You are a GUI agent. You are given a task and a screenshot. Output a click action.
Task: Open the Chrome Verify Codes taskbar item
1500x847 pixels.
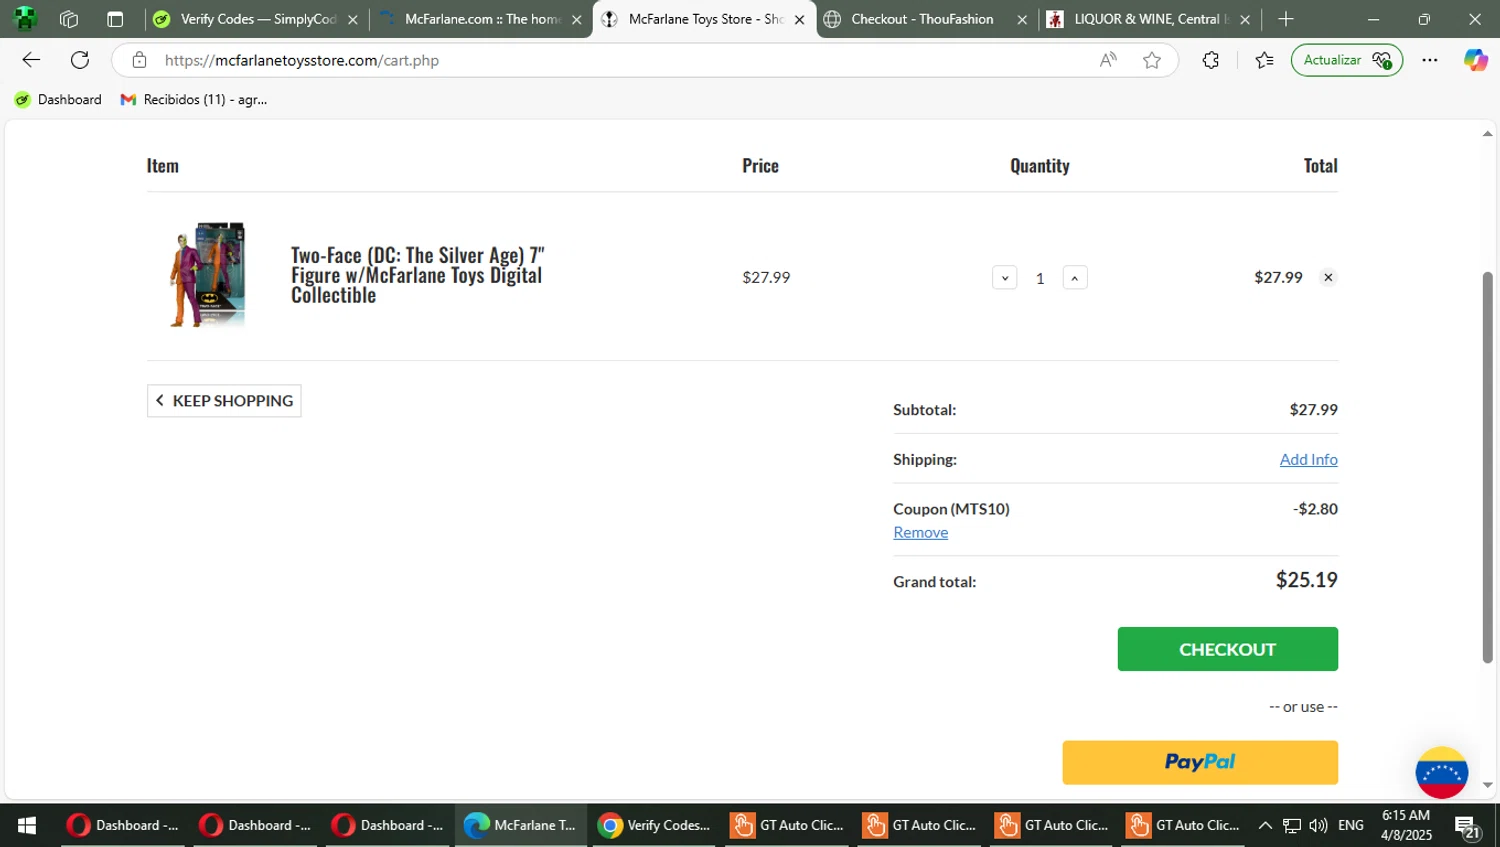click(x=654, y=825)
